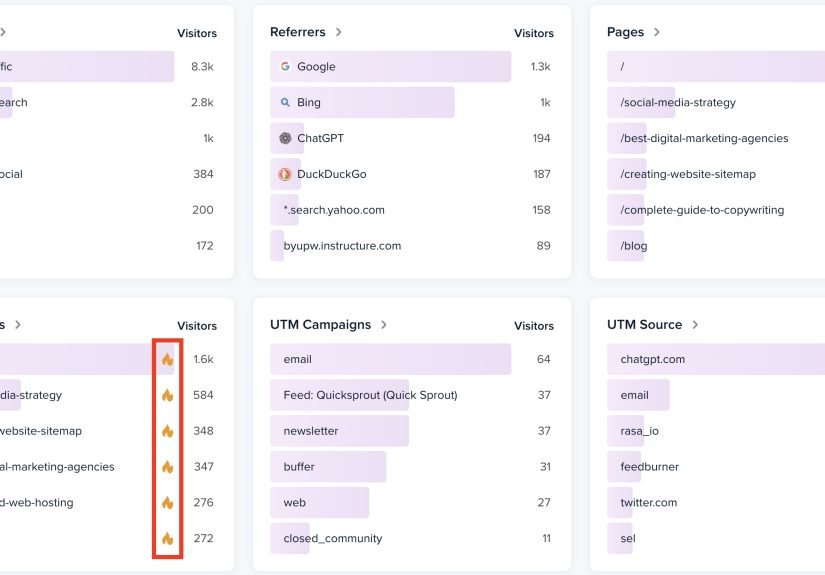This screenshot has height=575, width=825.
Task: Open the /creating-website-sitemap page row
Action: [716, 174]
